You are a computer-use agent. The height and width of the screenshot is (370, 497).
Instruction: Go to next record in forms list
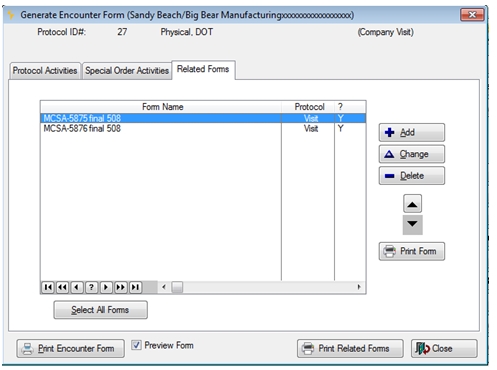(106, 287)
